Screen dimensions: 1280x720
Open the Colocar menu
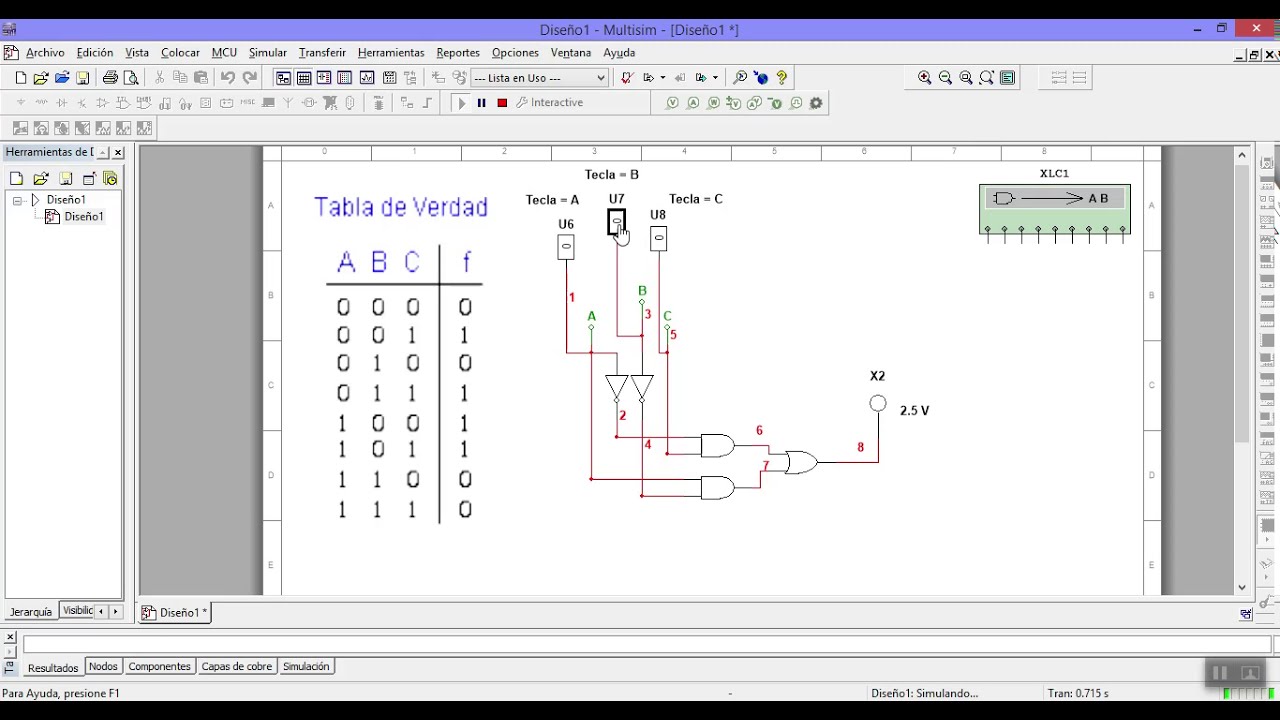pos(181,52)
